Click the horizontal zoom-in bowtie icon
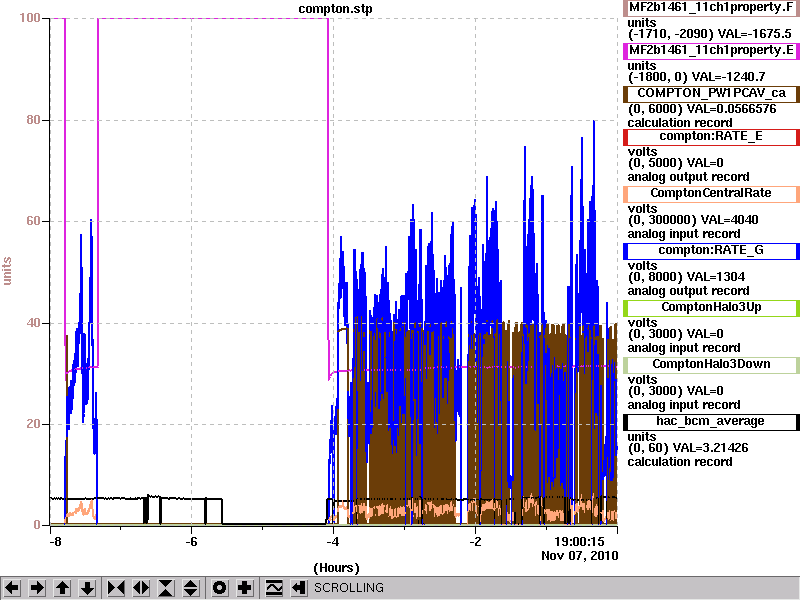The height and width of the screenshot is (600, 800). point(116,588)
